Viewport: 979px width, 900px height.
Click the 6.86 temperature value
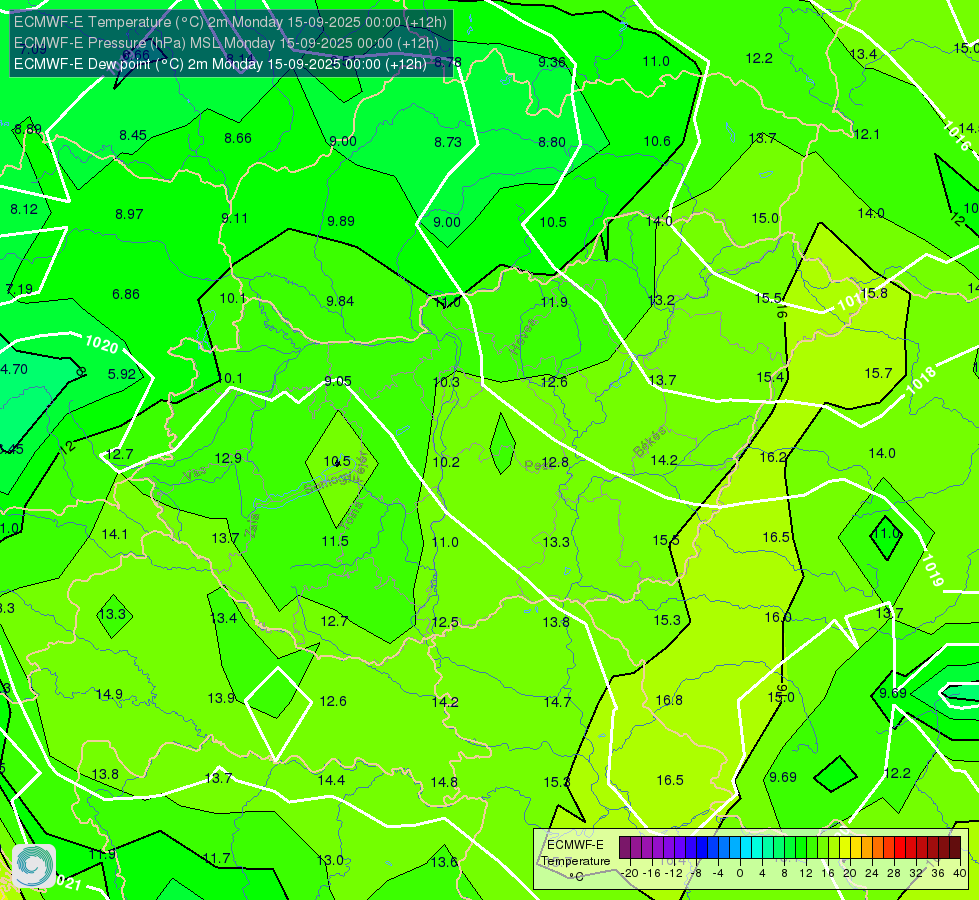(125, 294)
